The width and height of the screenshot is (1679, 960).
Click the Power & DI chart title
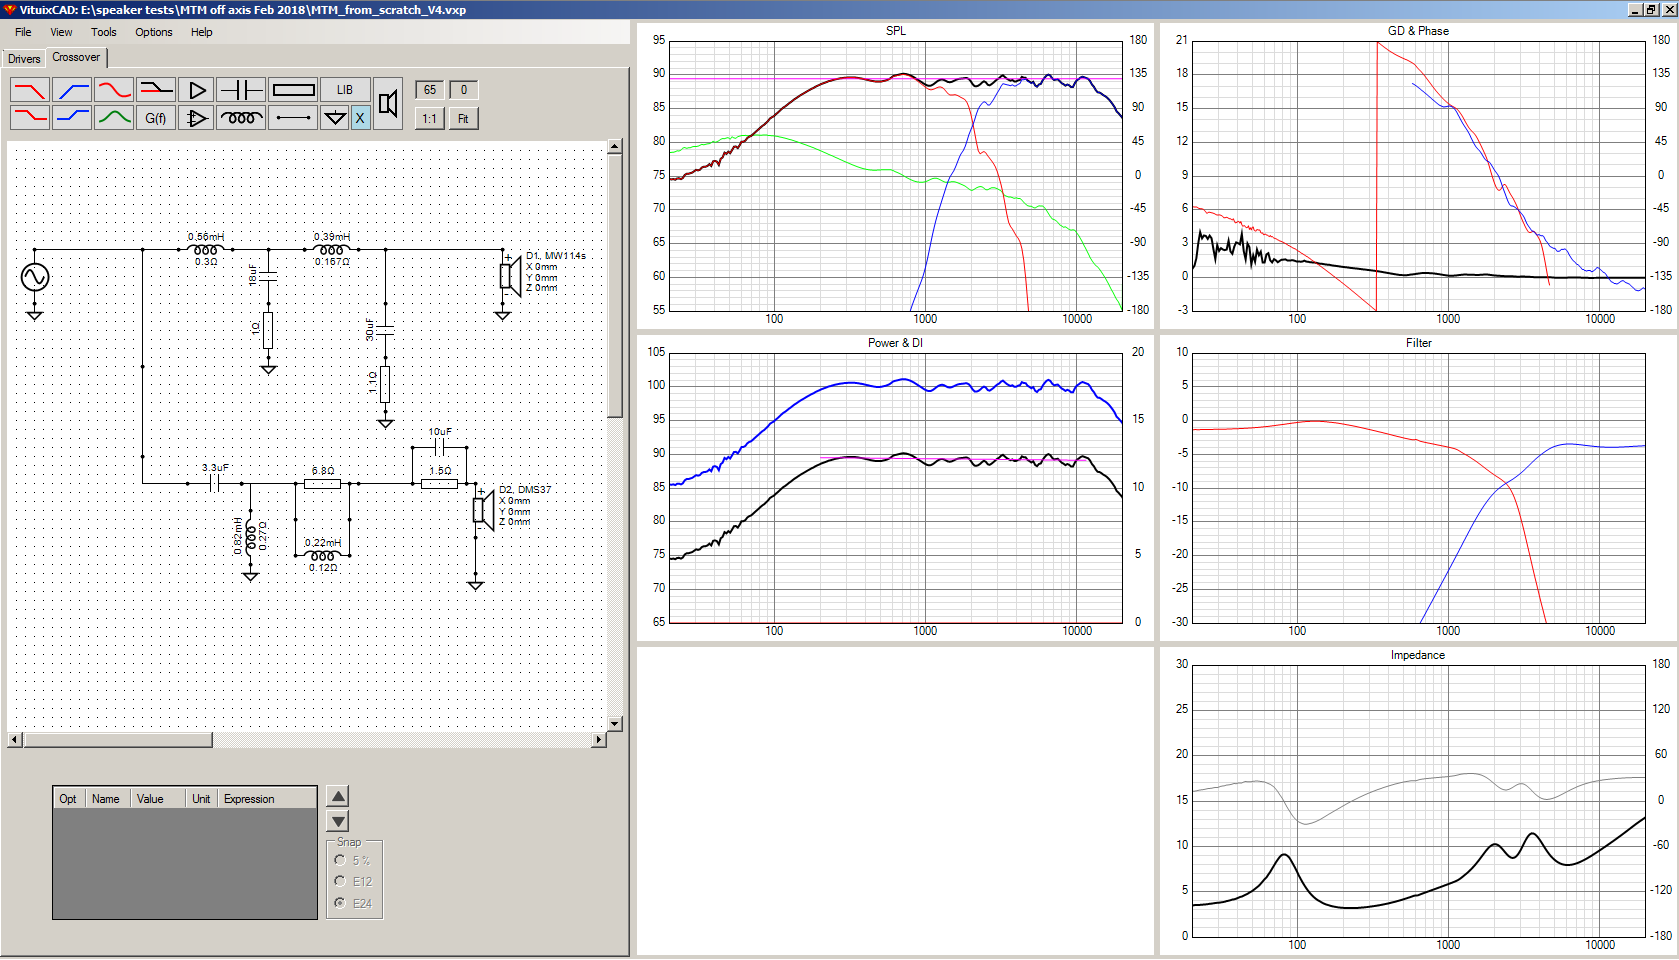[895, 343]
